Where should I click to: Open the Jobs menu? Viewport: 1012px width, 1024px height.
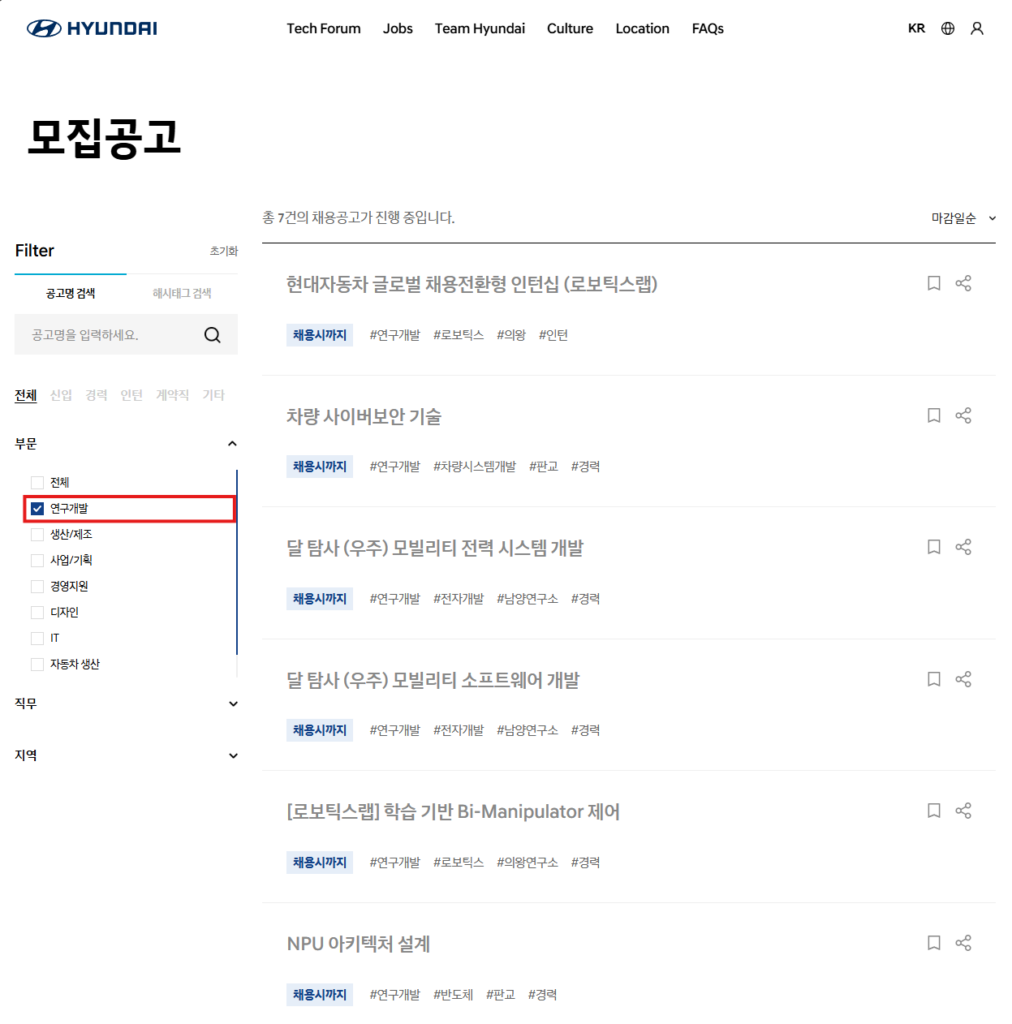pyautogui.click(x=398, y=29)
